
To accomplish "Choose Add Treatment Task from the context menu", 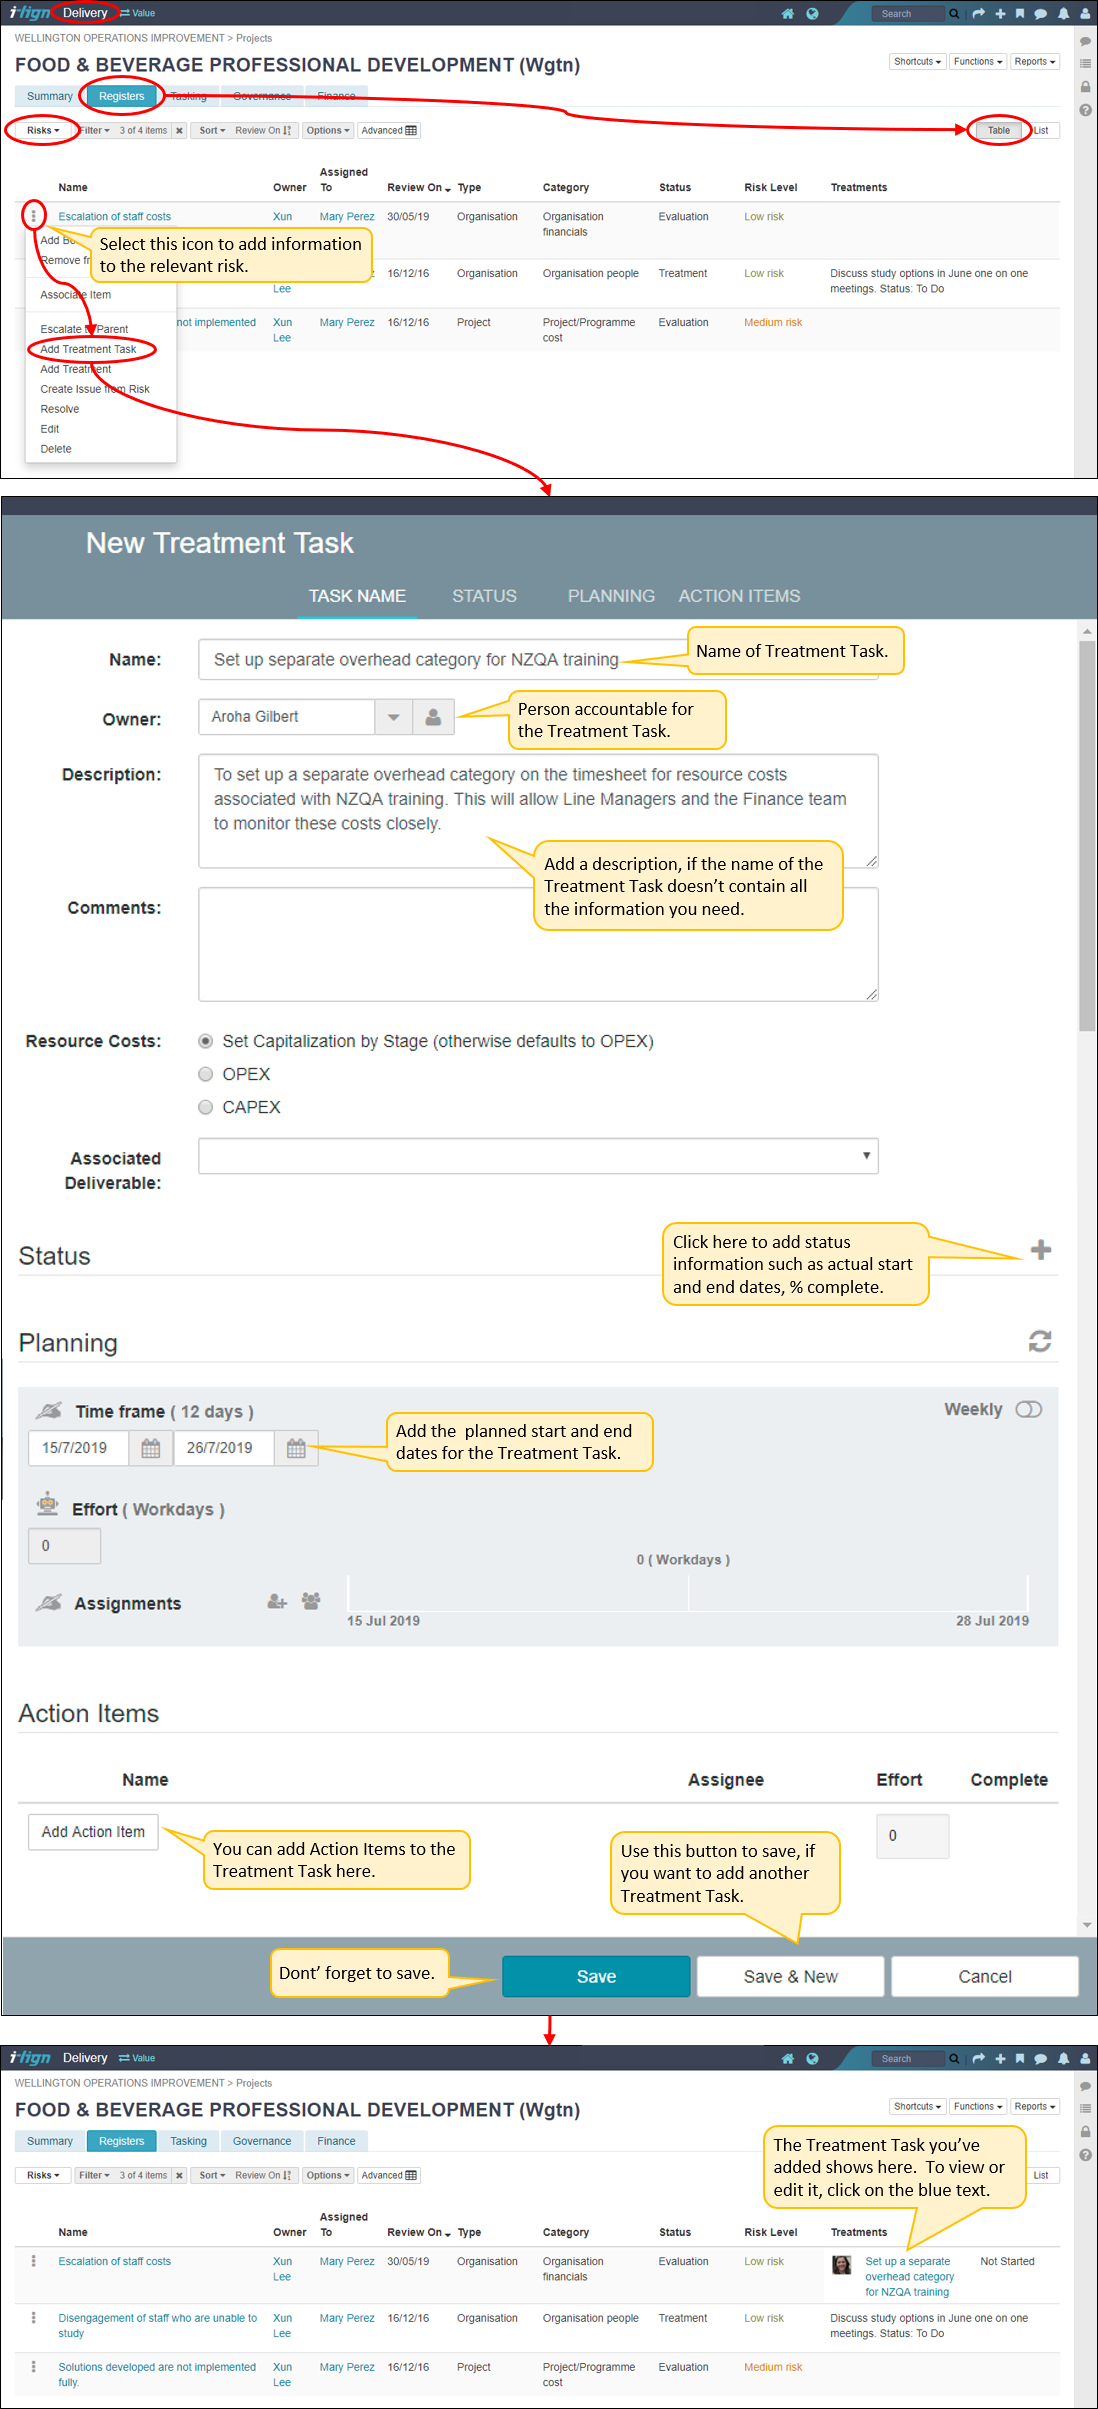I will click(x=88, y=349).
